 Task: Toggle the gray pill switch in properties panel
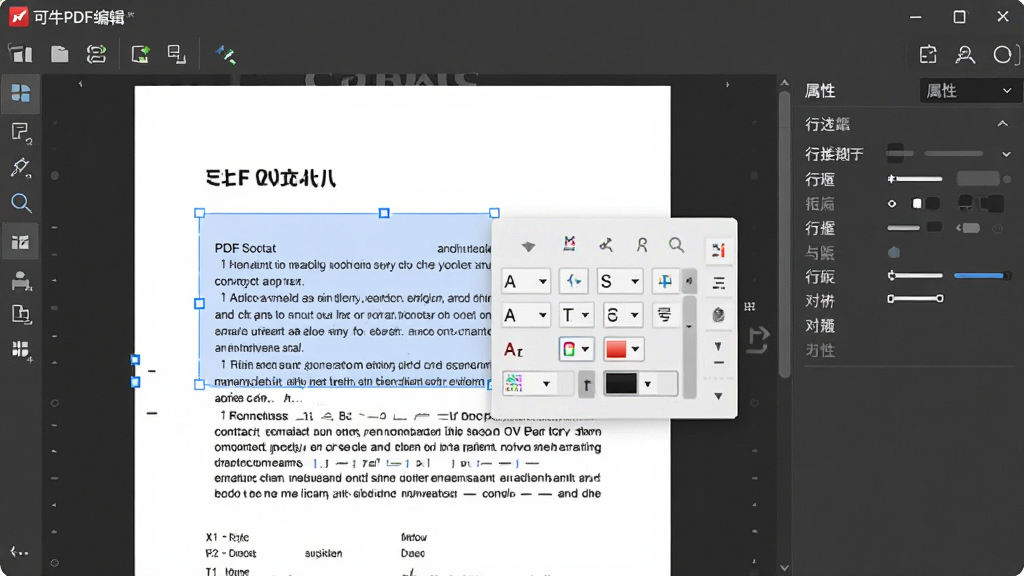(x=968, y=228)
